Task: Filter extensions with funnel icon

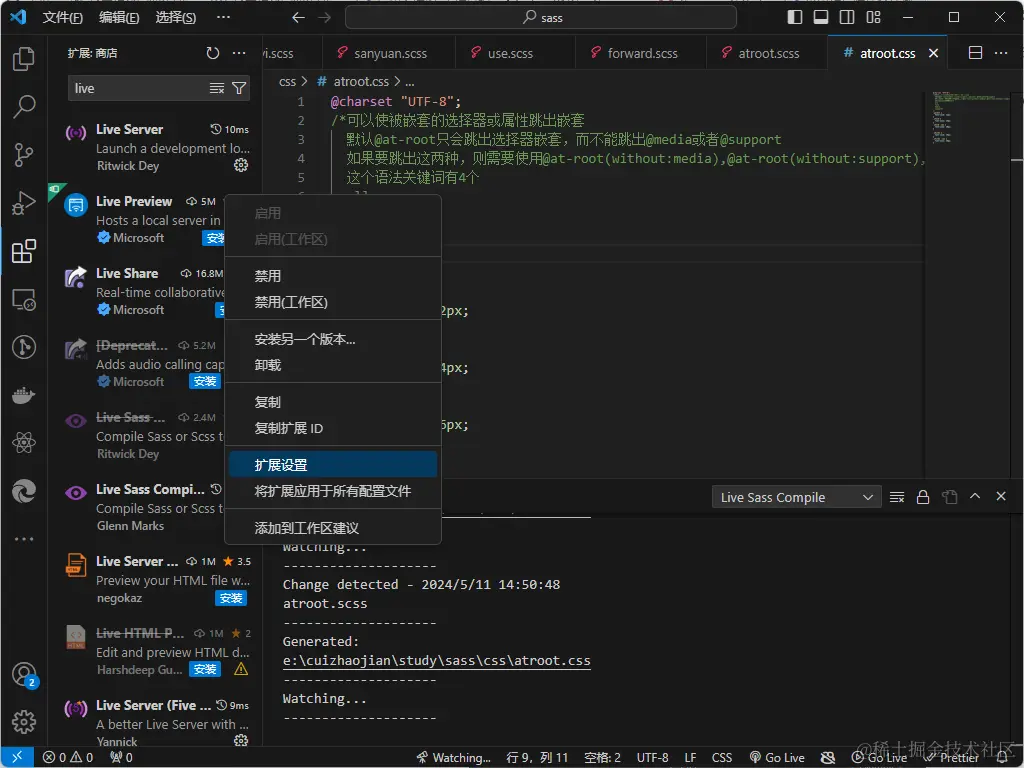Action: (x=239, y=88)
